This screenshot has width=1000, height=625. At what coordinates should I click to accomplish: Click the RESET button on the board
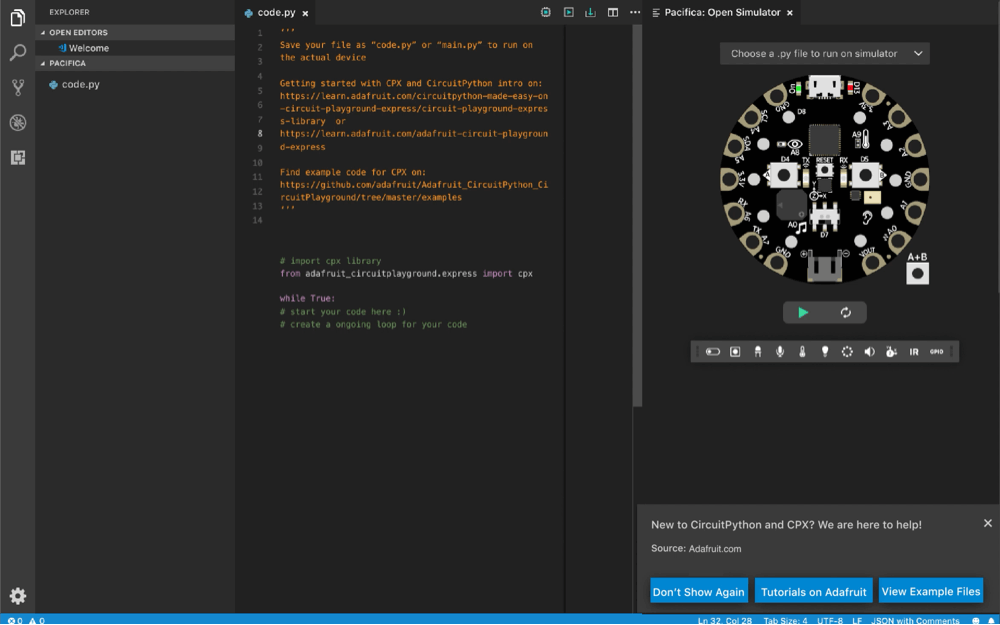(825, 170)
